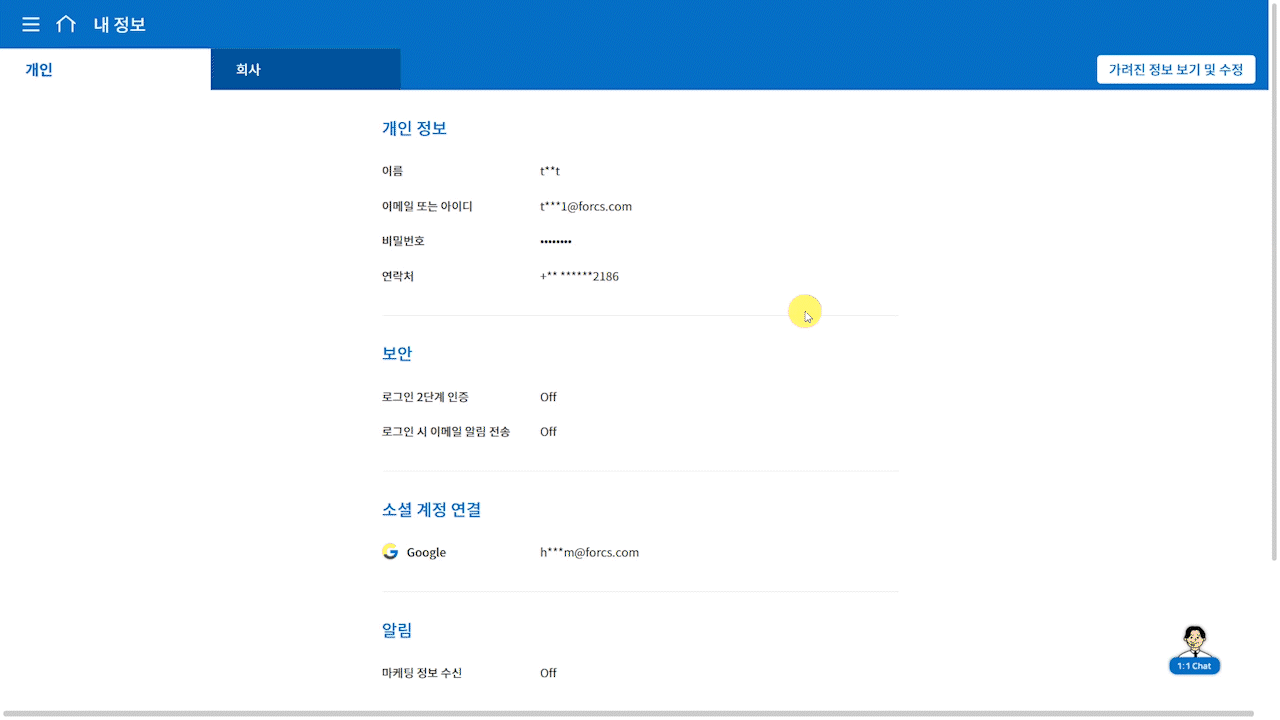Click the 로그인 시 이메일 알림 전송 Off value
The height and width of the screenshot is (720, 1280).
pyautogui.click(x=548, y=432)
